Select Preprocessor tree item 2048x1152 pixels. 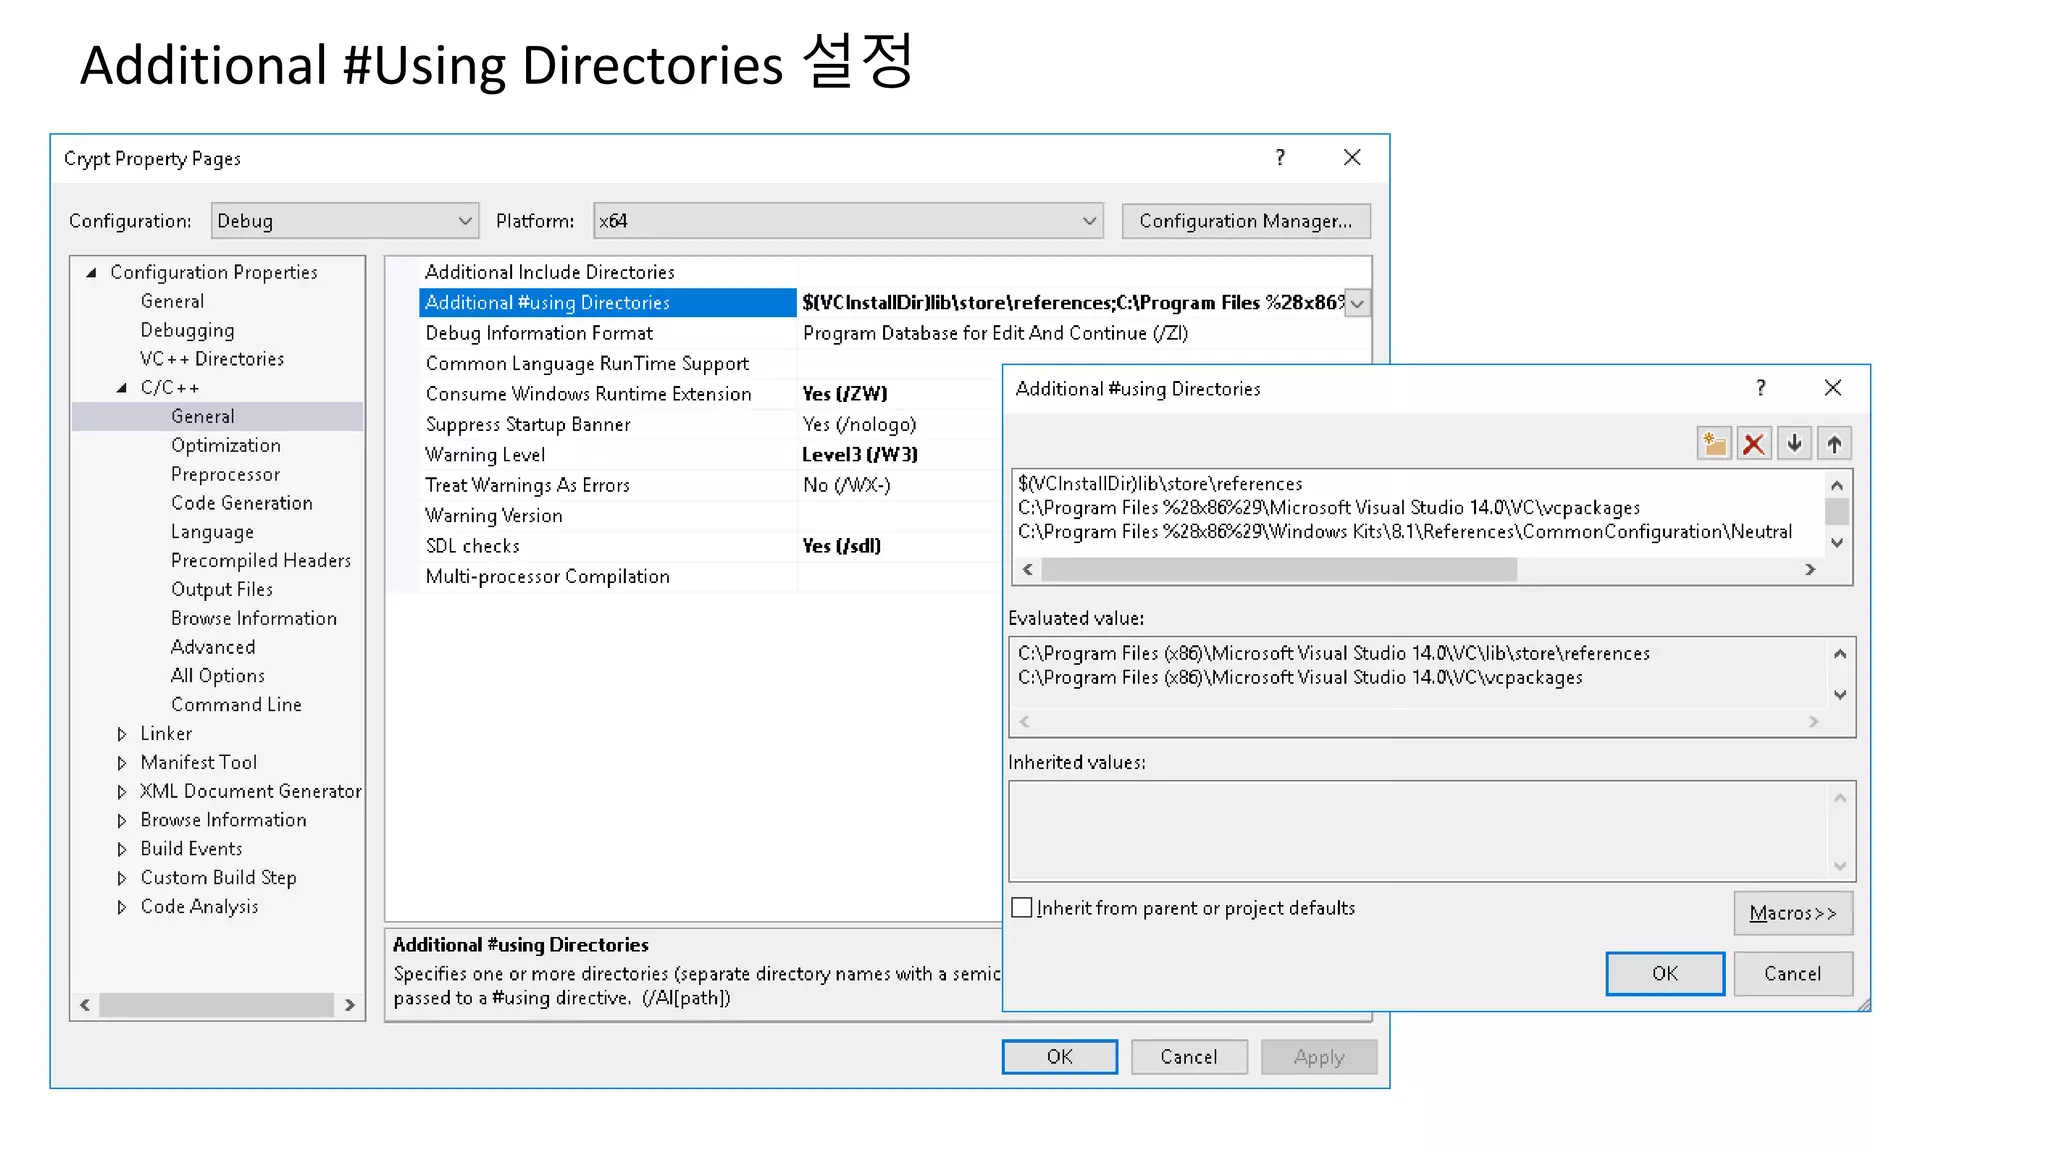click(225, 474)
